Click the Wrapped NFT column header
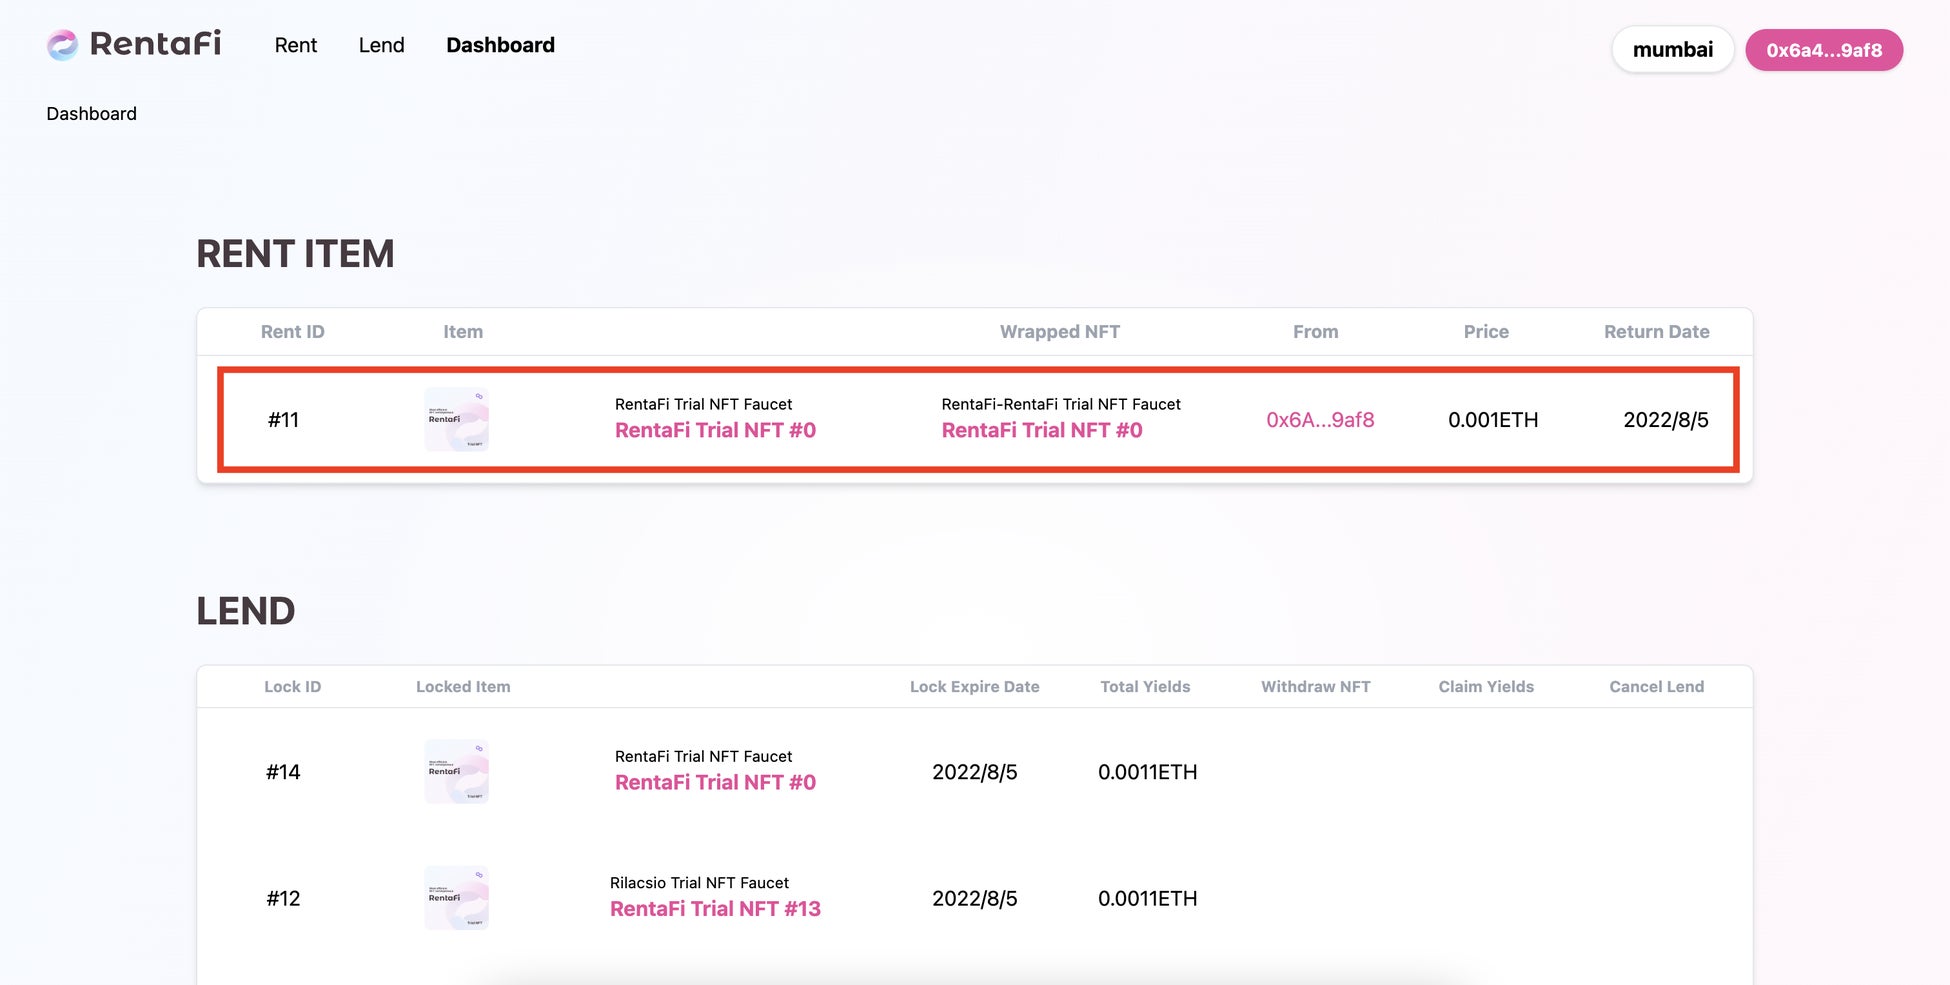1950x985 pixels. point(1059,332)
